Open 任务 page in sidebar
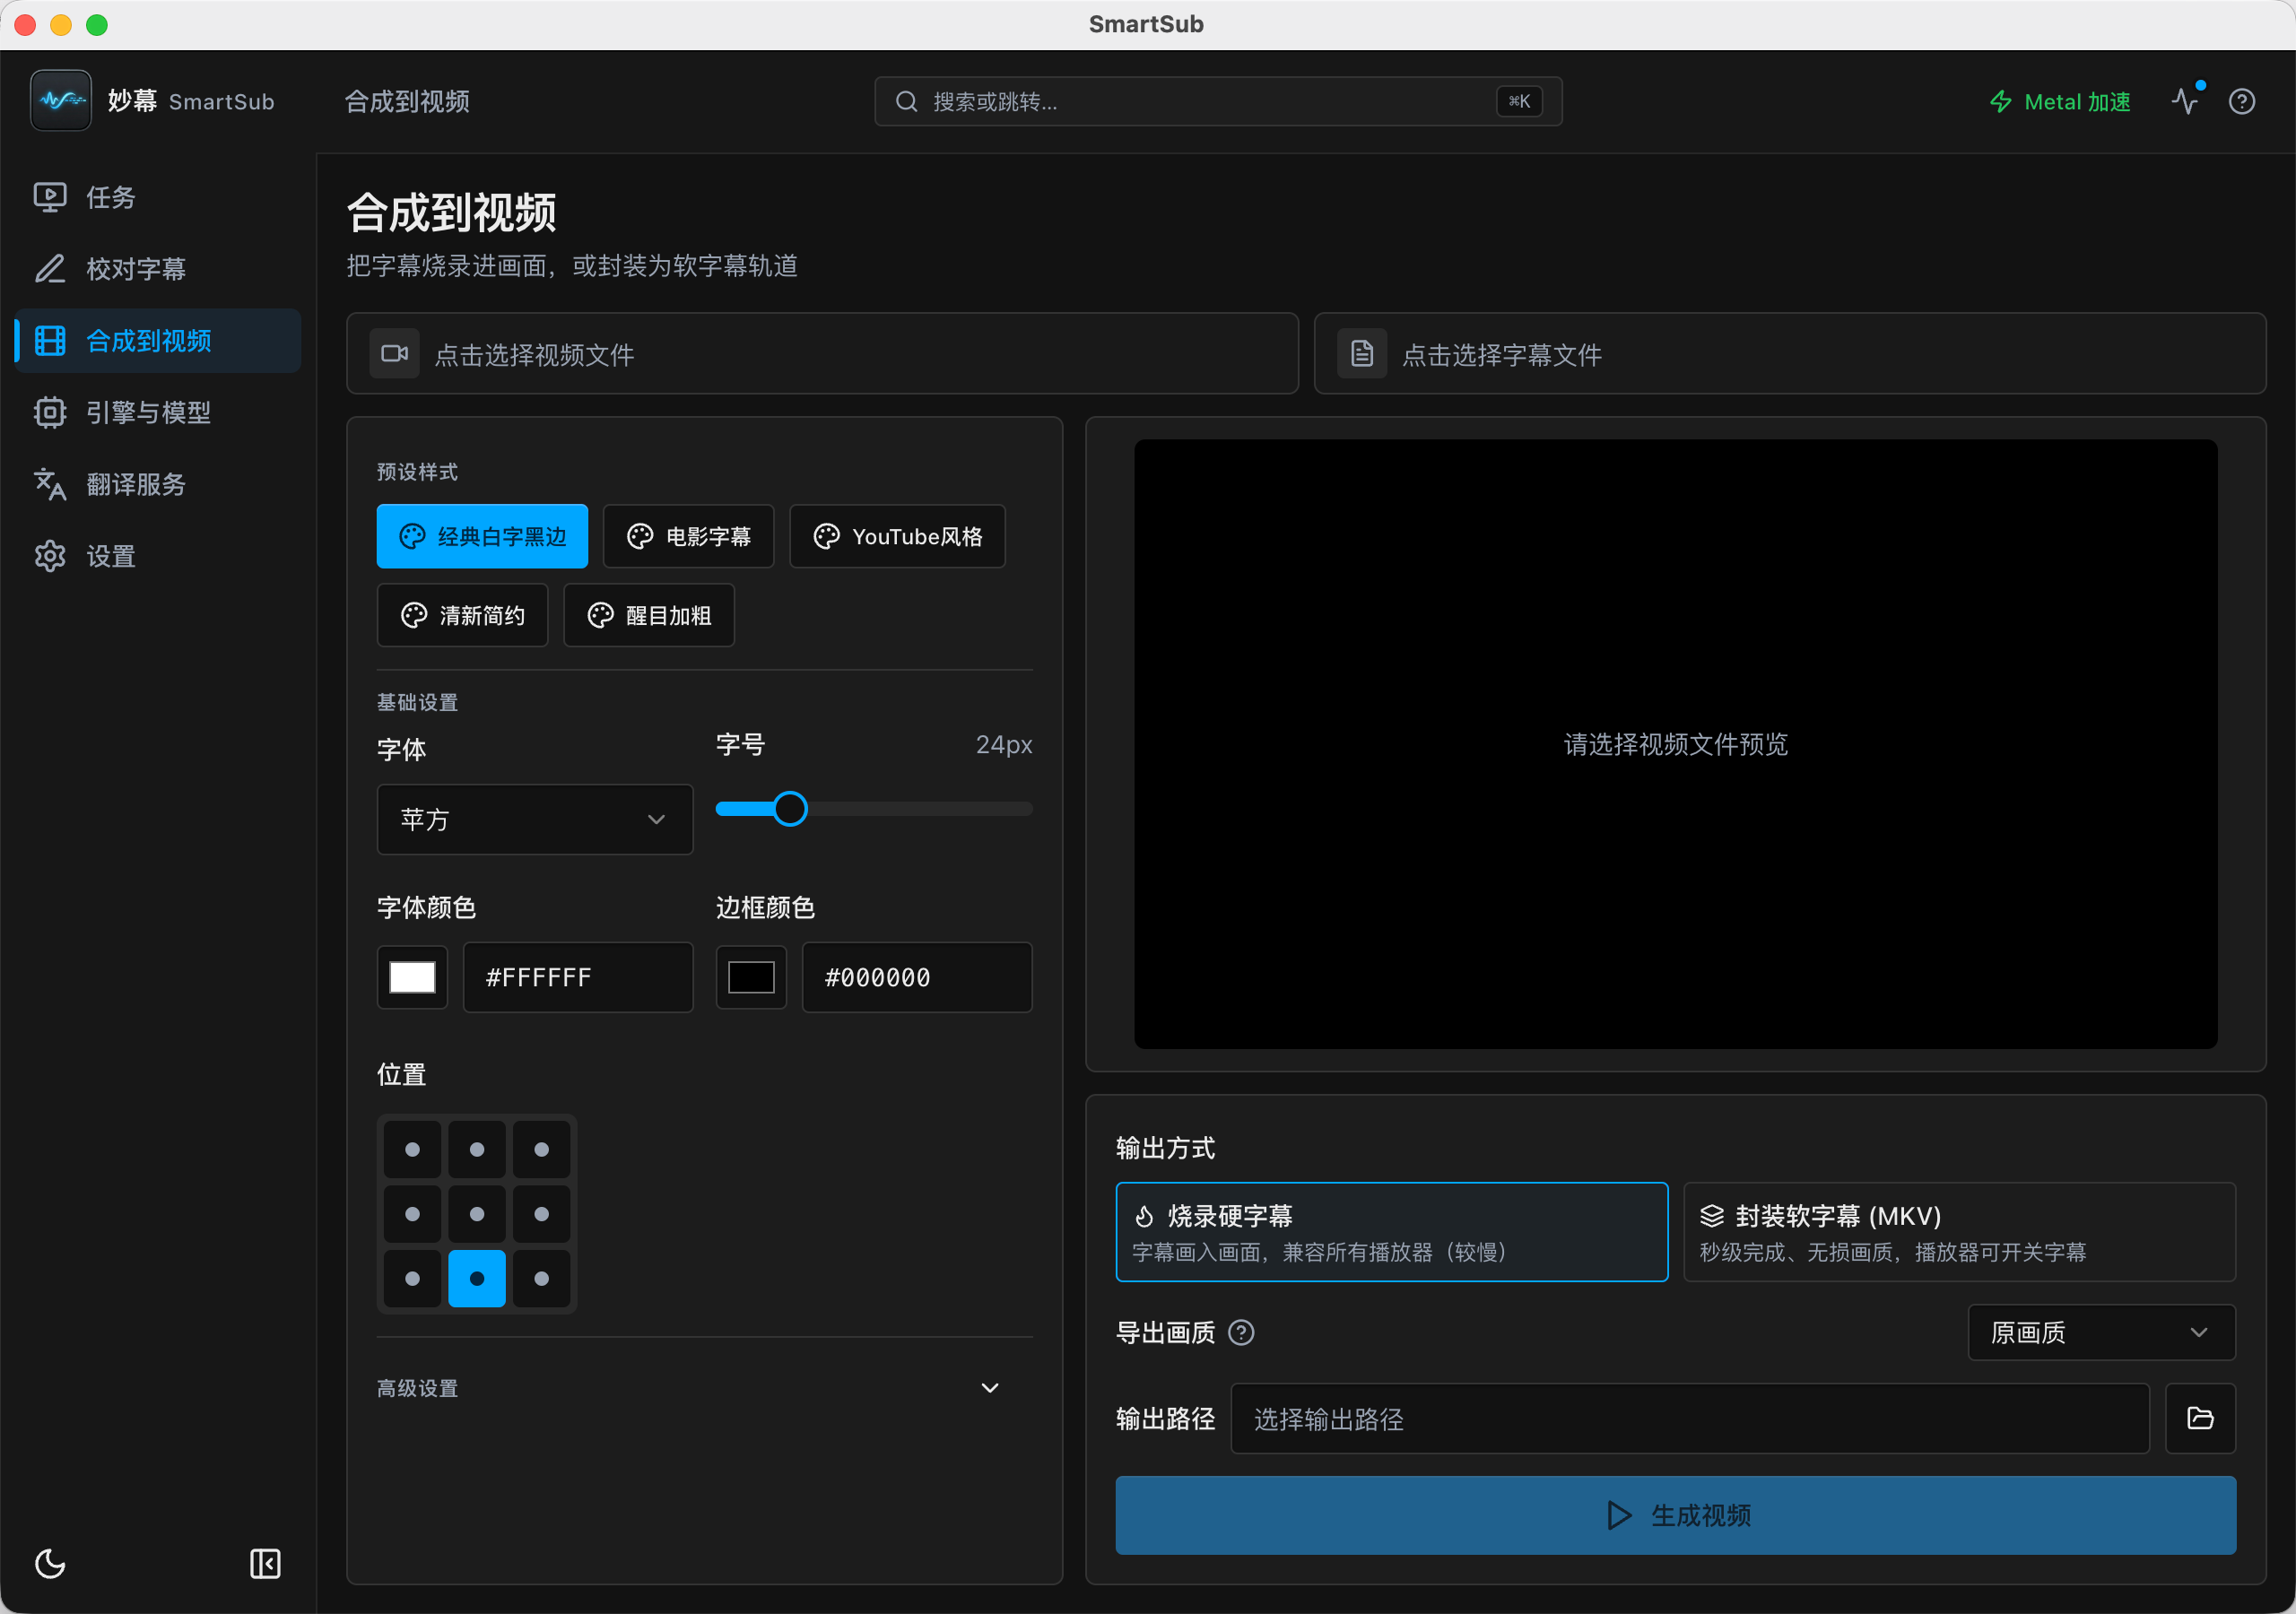This screenshot has height=1614, width=2296. tap(158, 197)
